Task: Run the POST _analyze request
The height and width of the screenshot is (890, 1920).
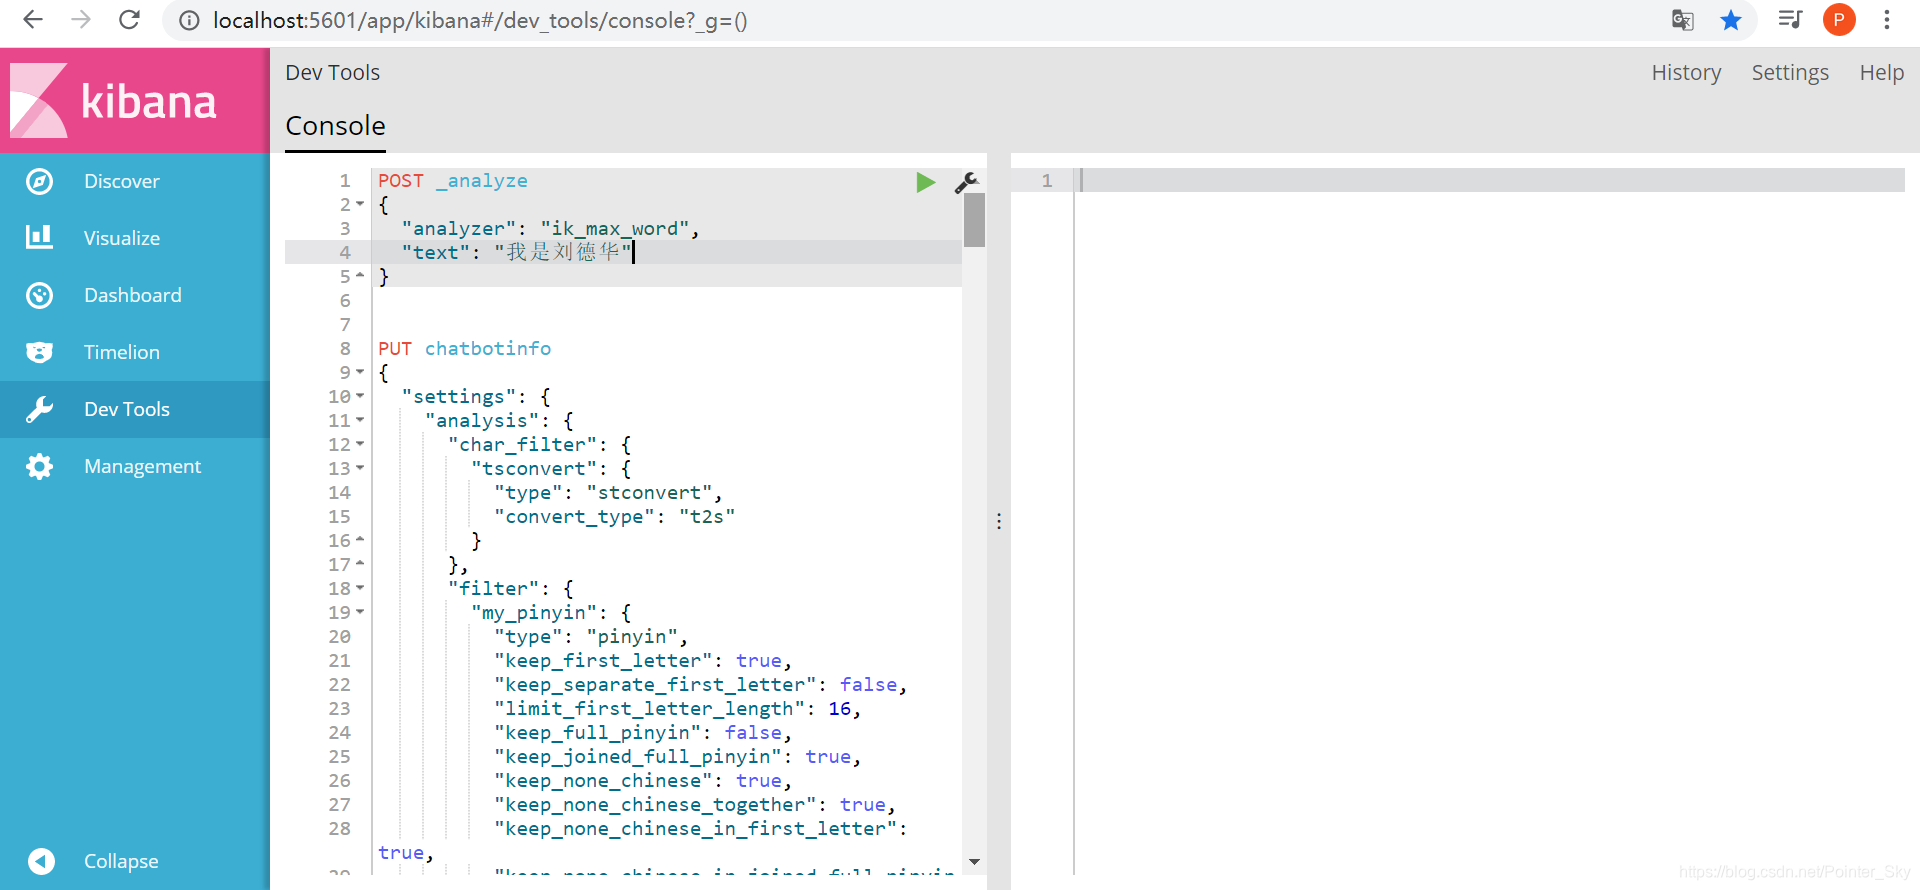Action: pyautogui.click(x=925, y=182)
